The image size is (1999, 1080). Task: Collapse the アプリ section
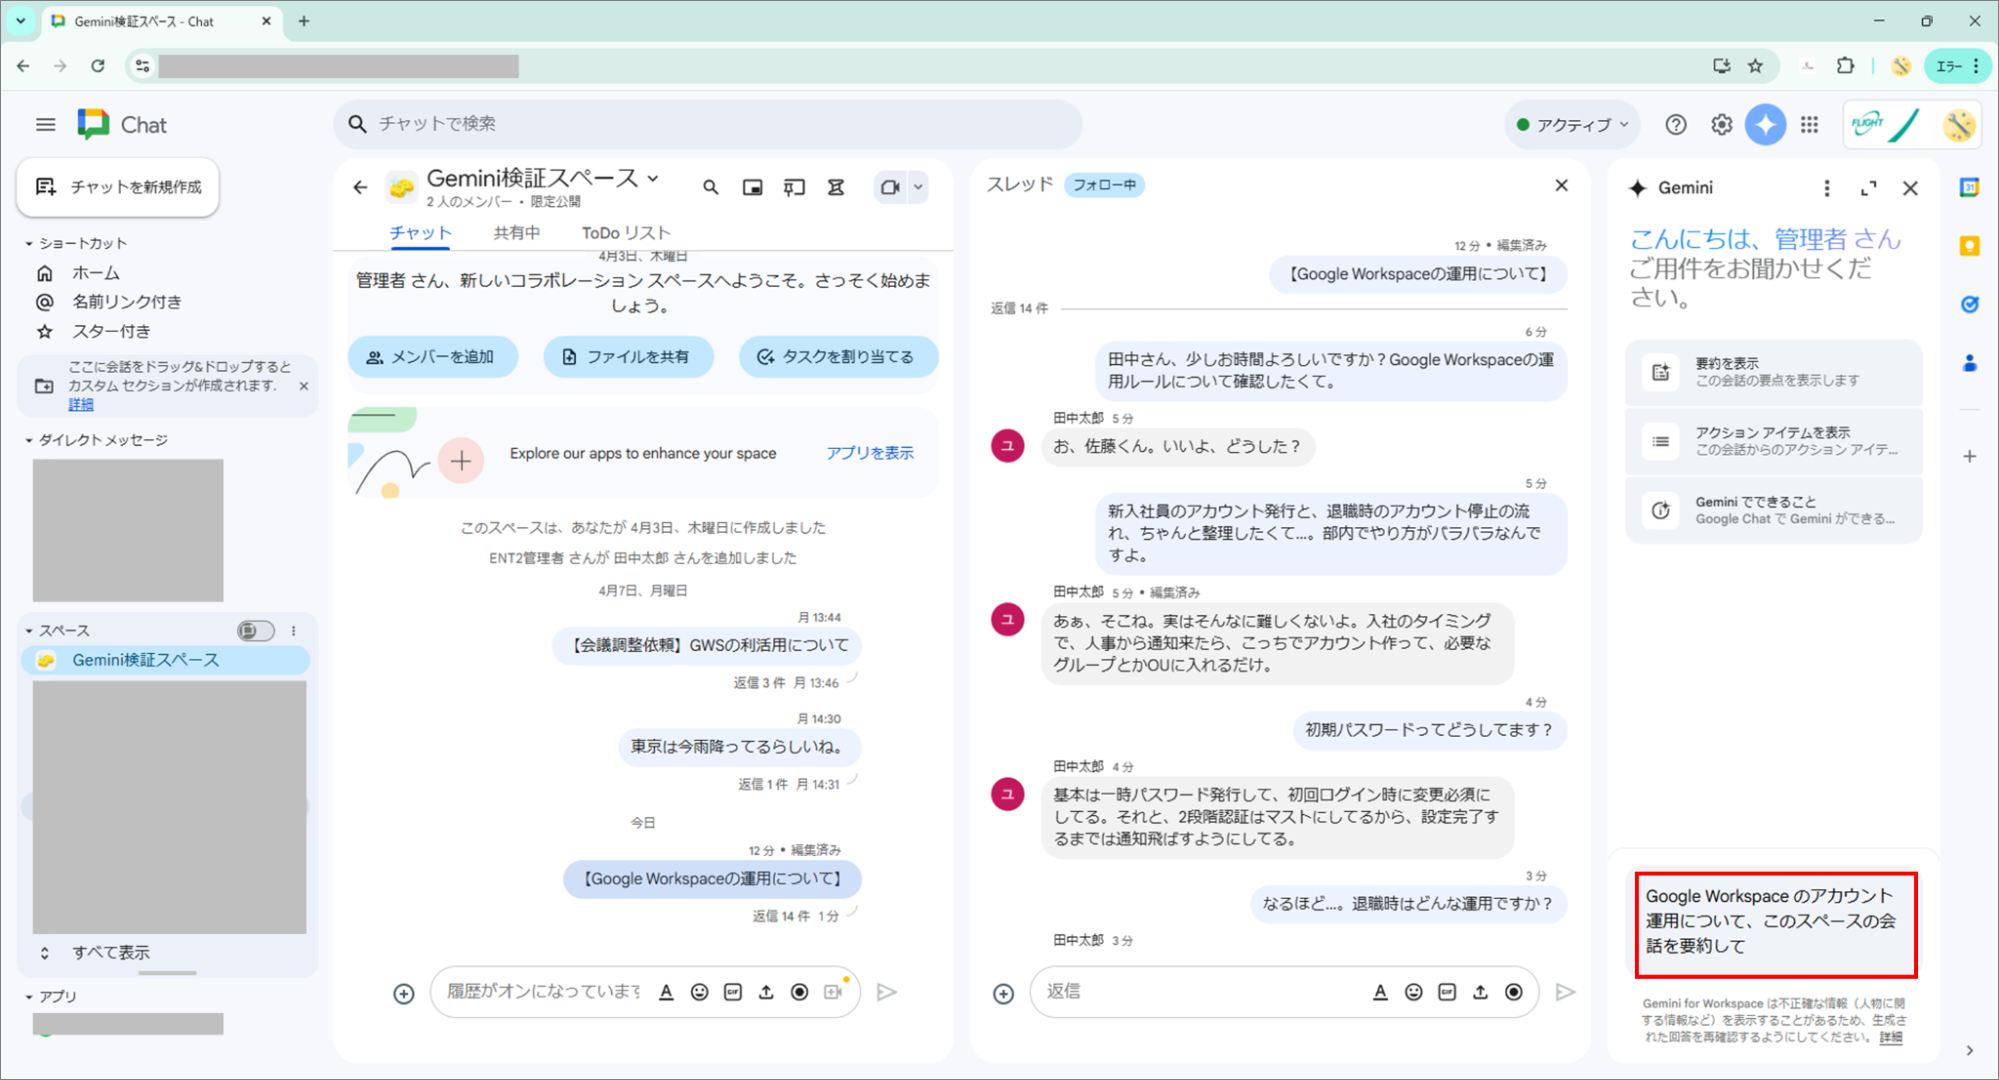(29, 997)
